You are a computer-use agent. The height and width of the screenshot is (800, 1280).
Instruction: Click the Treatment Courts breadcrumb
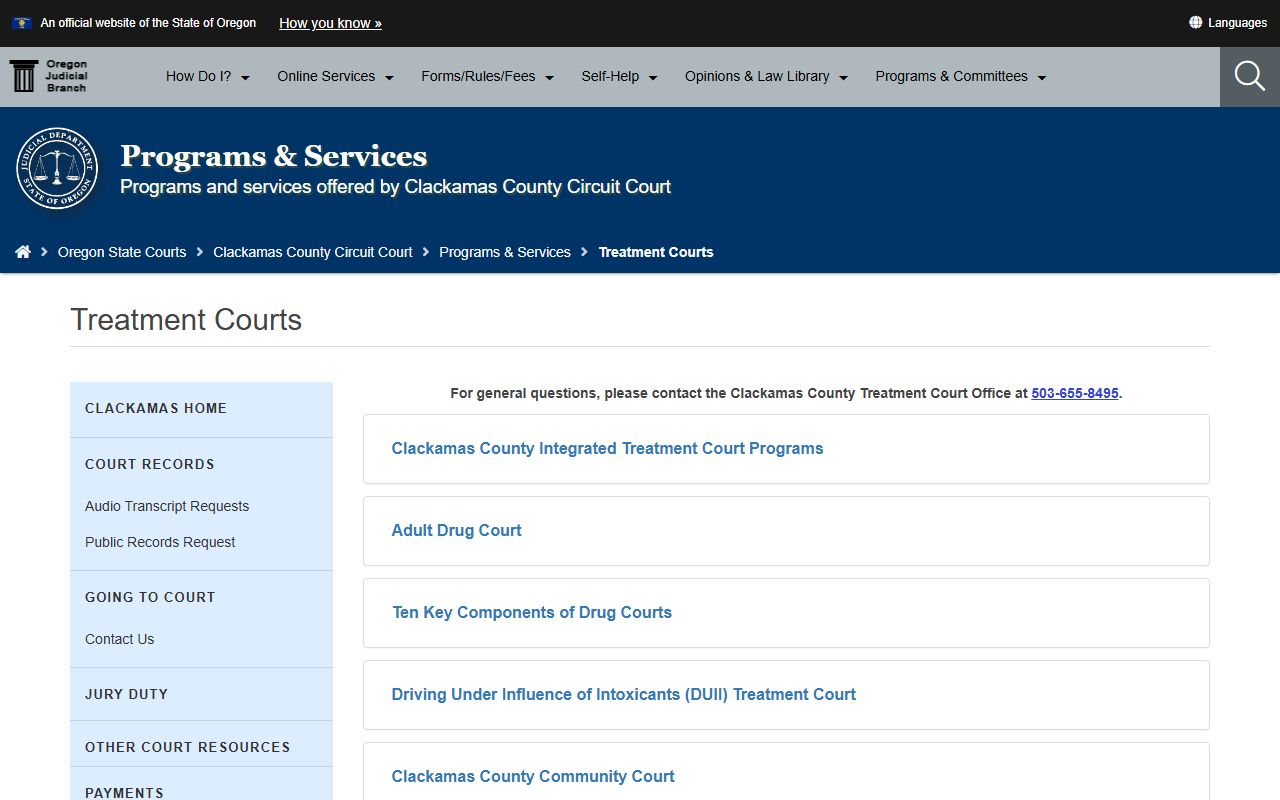656,252
